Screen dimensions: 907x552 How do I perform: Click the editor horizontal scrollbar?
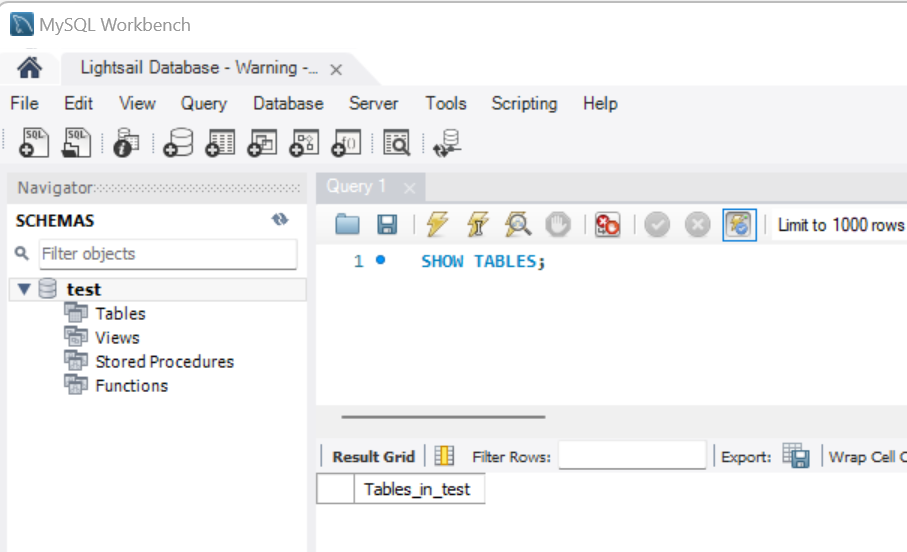coord(443,417)
